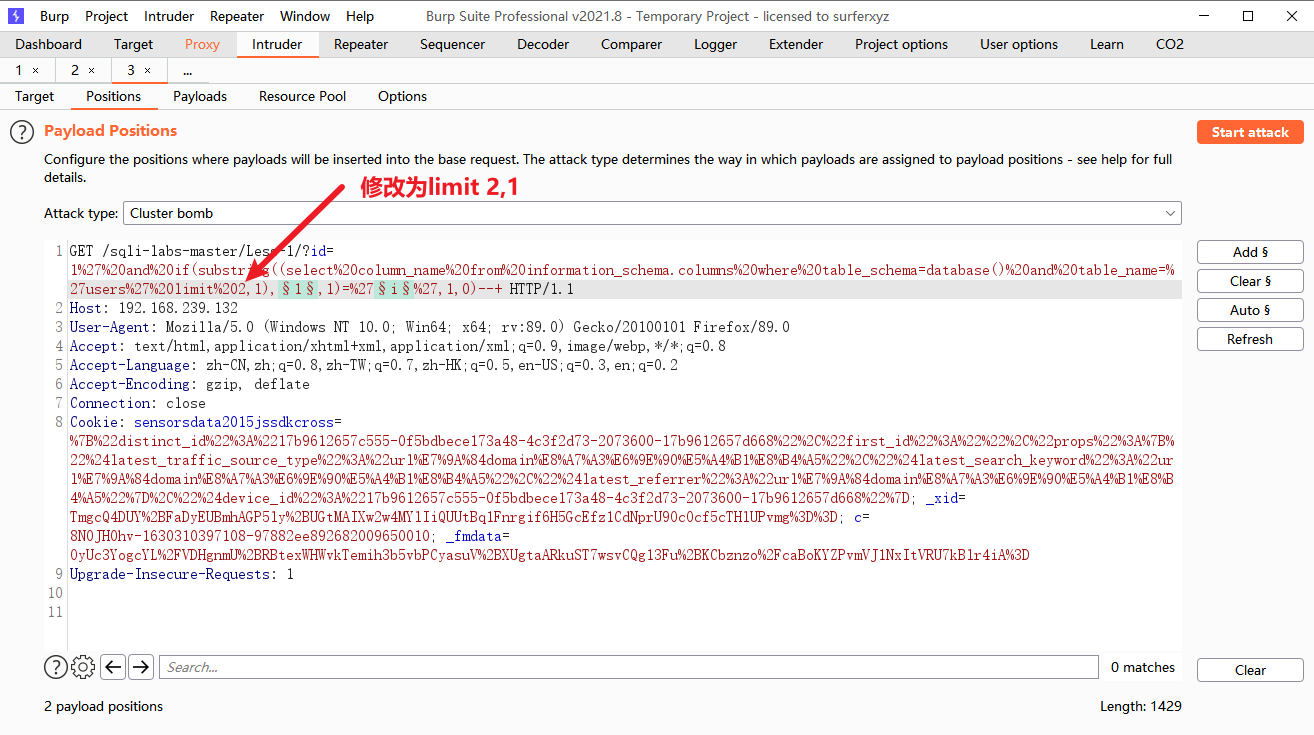This screenshot has width=1314, height=735.
Task: Switch to the Dashboard tab
Action: click(x=49, y=44)
